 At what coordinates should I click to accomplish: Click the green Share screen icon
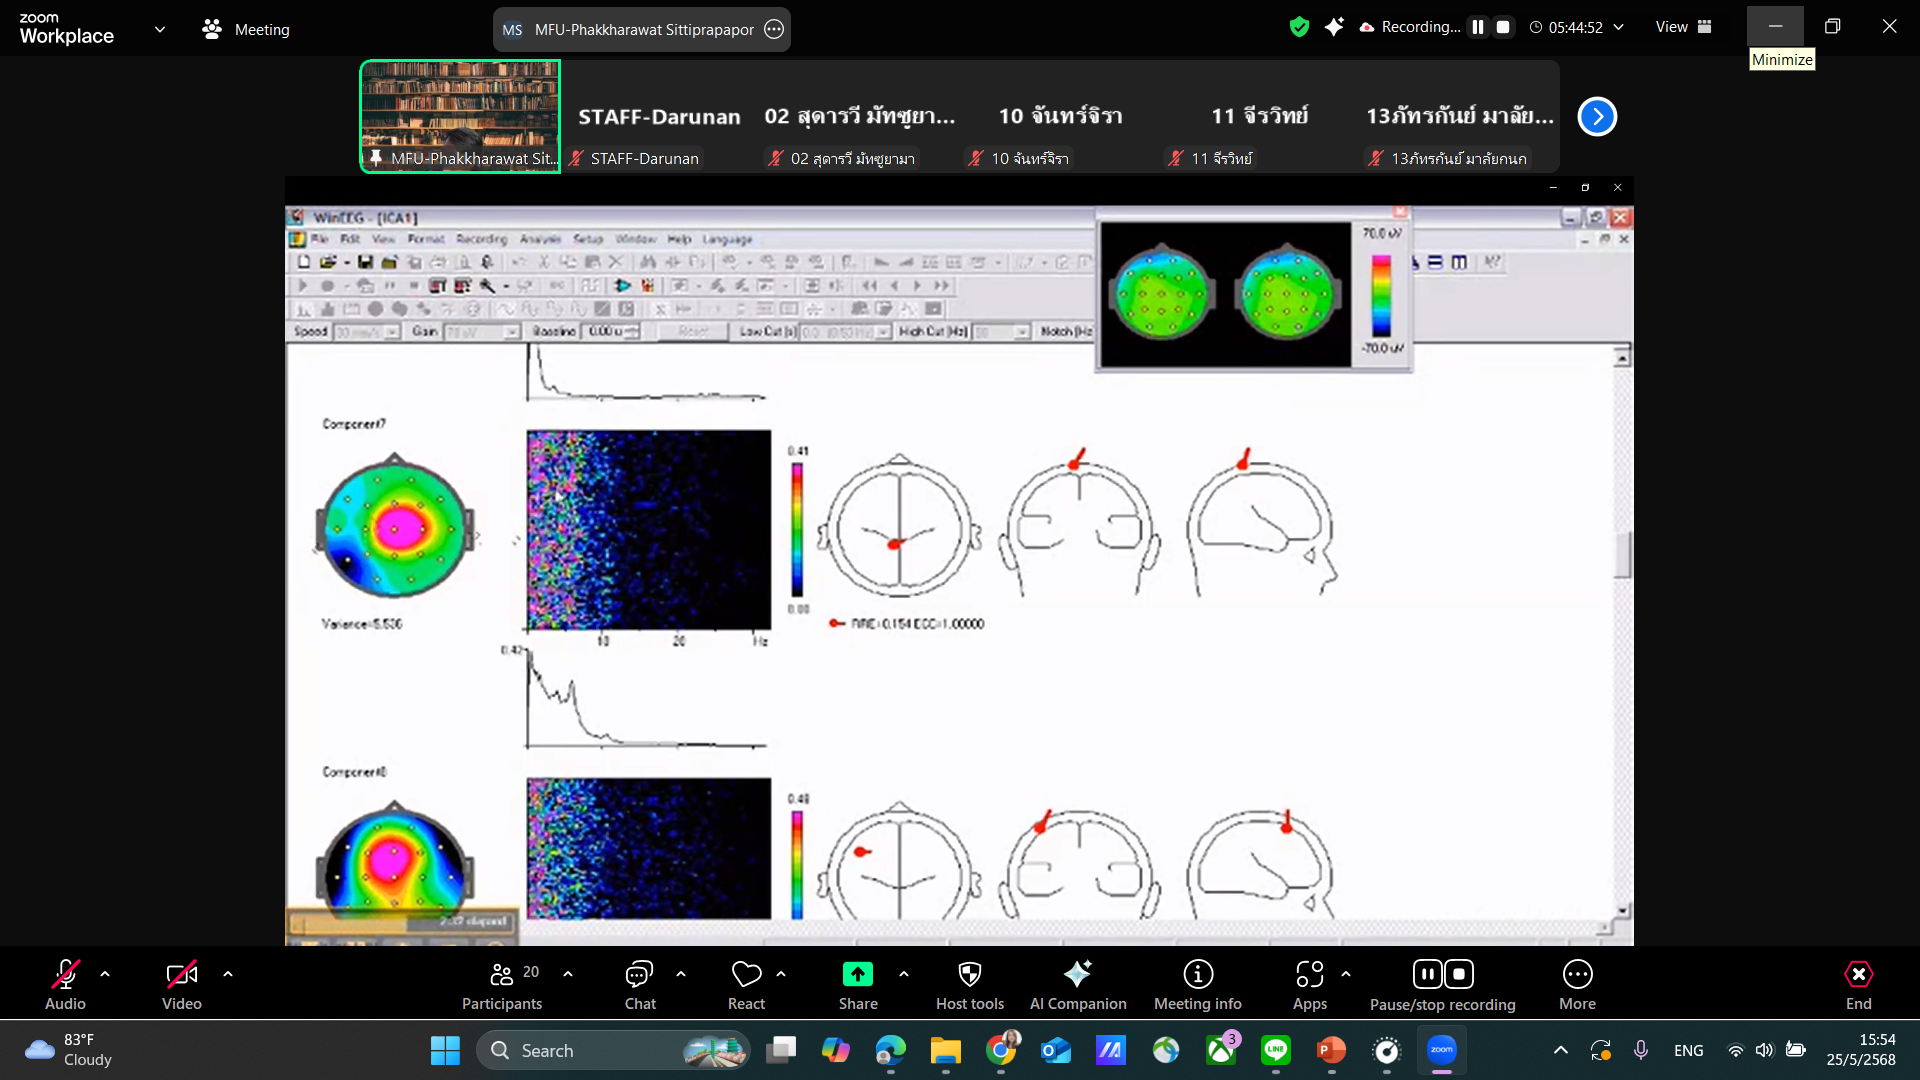click(x=857, y=974)
